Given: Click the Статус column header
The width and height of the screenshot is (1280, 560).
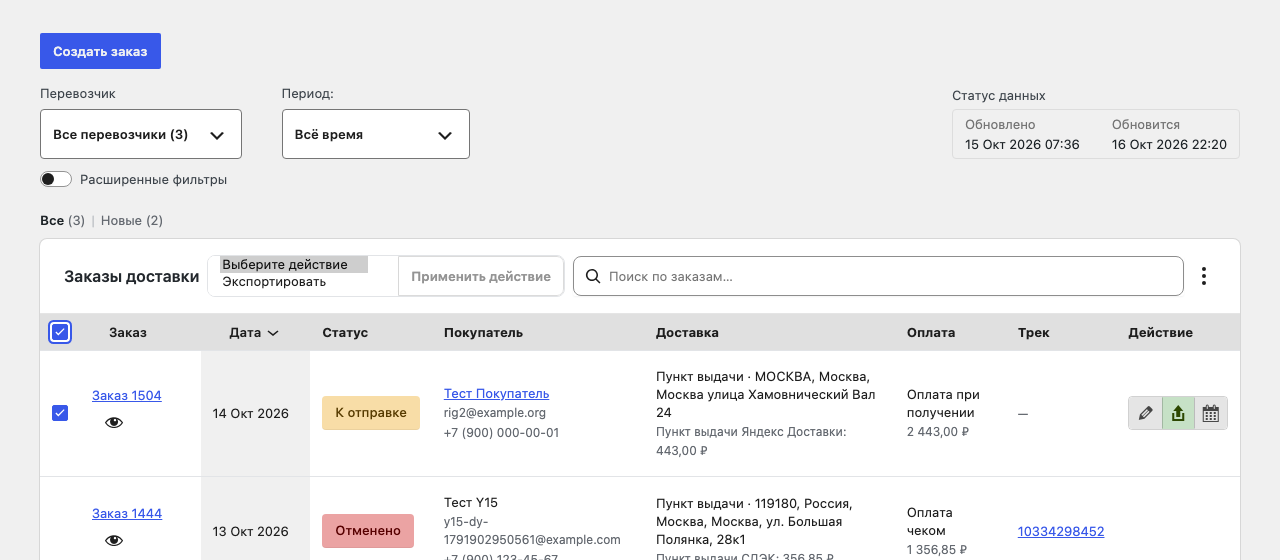Looking at the screenshot, I should (345, 332).
